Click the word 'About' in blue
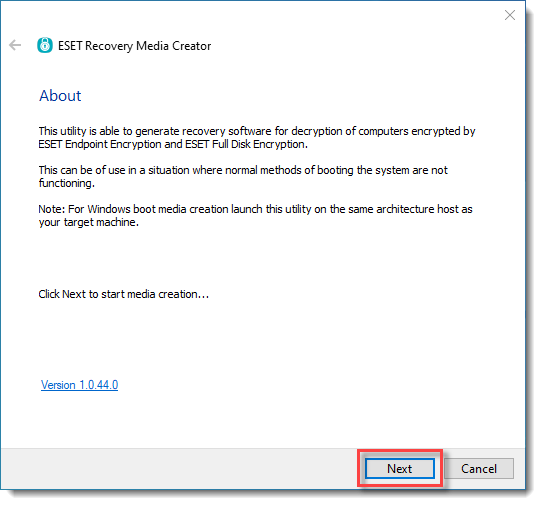This screenshot has width=541, height=505. coord(60,96)
